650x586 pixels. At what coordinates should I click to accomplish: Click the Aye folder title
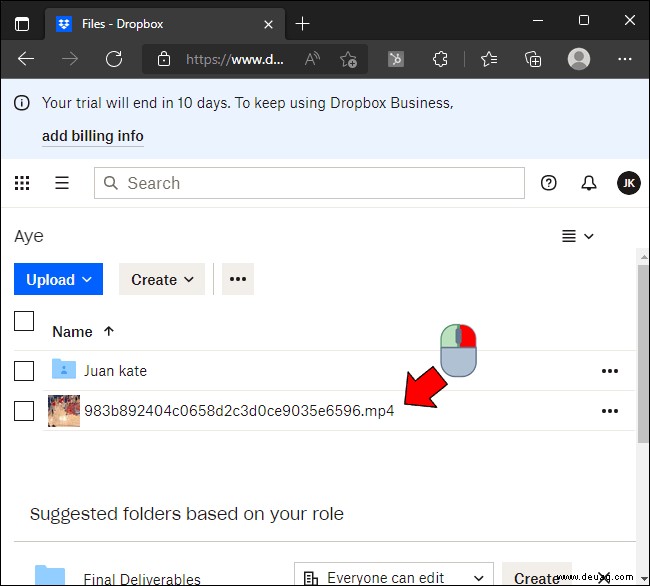click(29, 236)
